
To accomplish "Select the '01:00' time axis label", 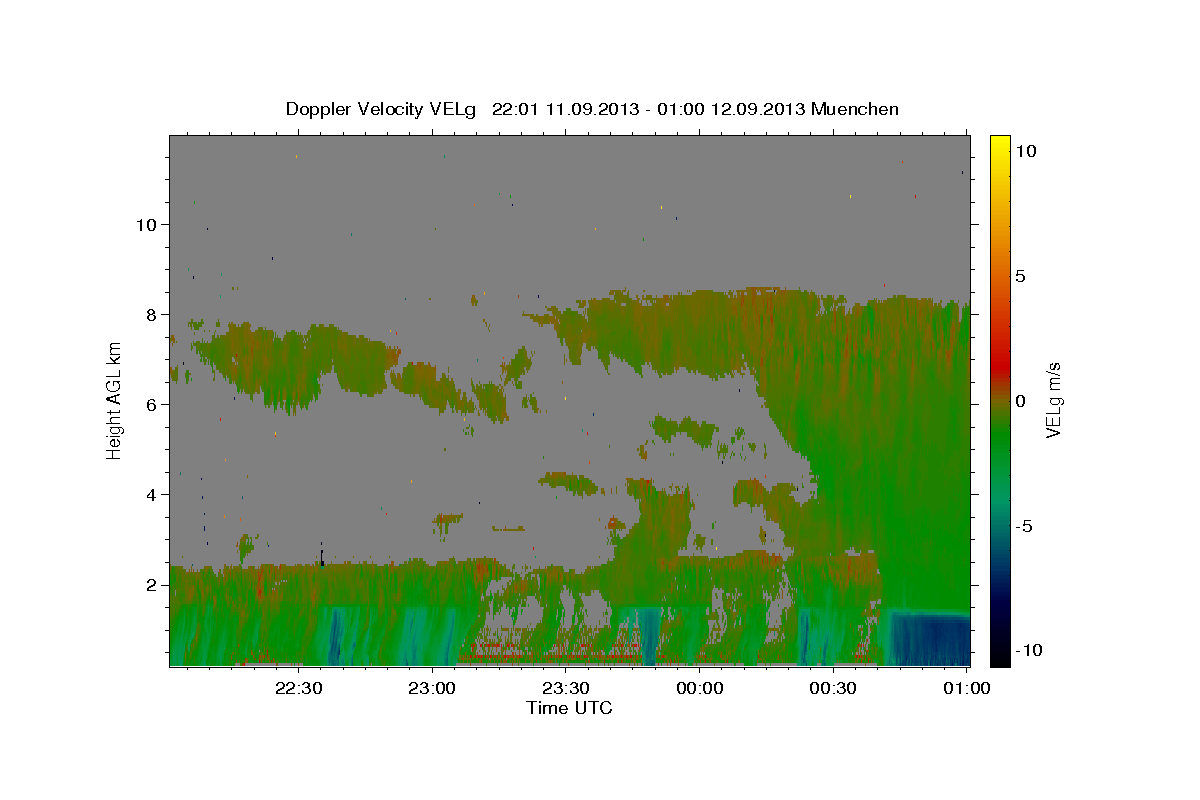I will [x=966, y=688].
